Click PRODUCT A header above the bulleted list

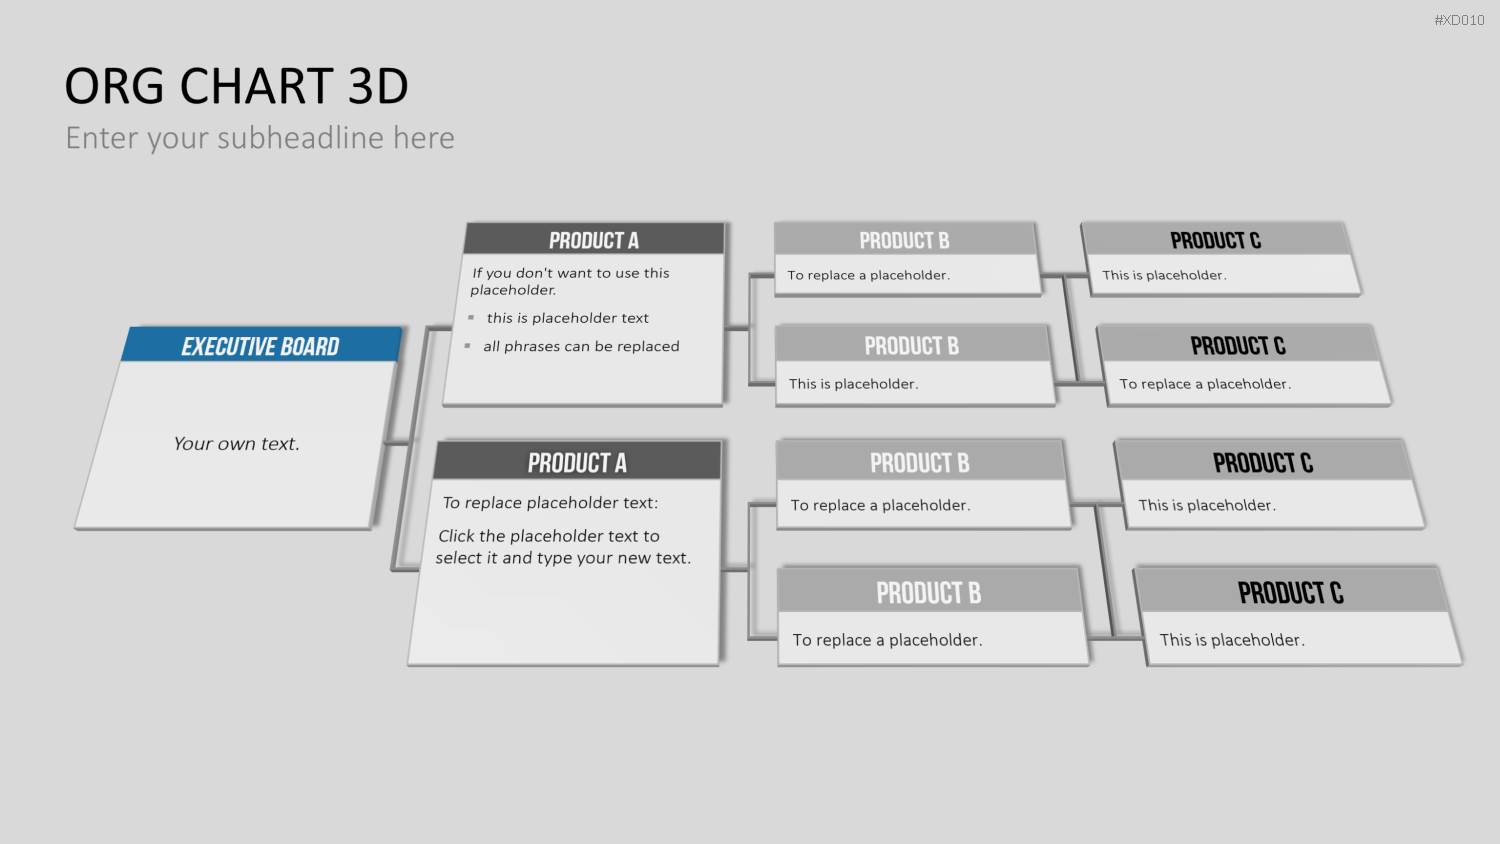click(x=594, y=240)
